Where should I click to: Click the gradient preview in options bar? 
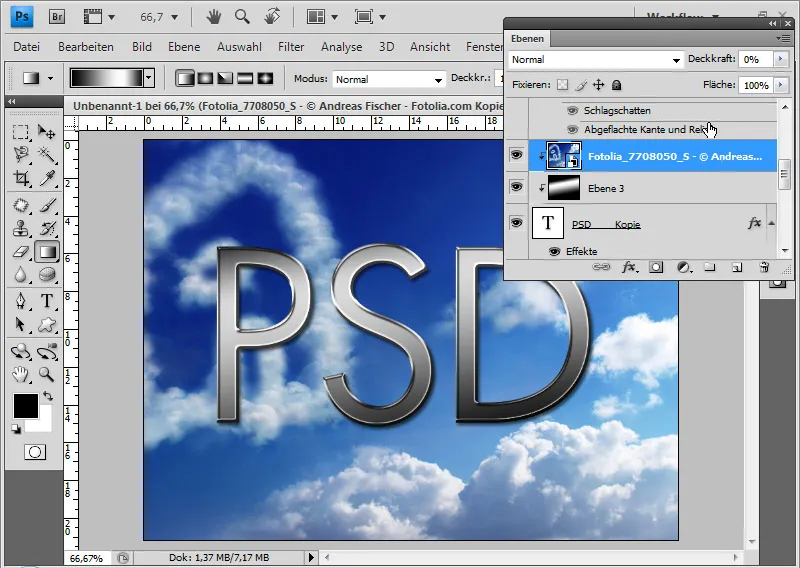coord(107,78)
